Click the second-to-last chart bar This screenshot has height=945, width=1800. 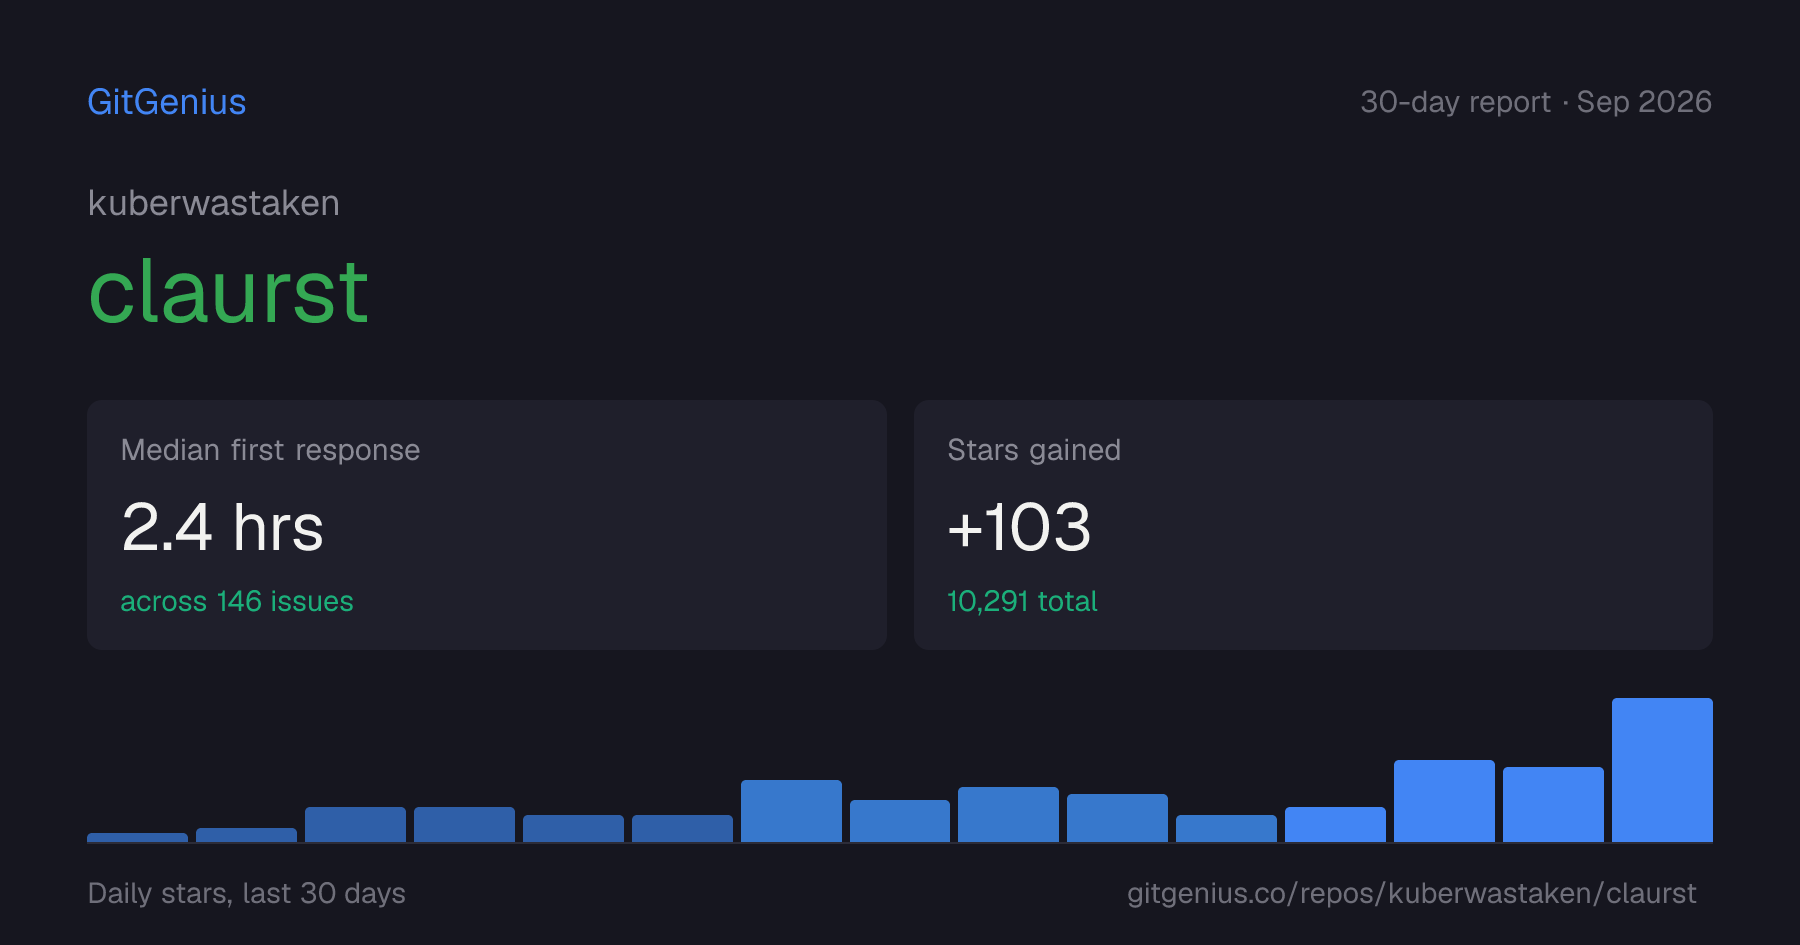tap(1553, 804)
